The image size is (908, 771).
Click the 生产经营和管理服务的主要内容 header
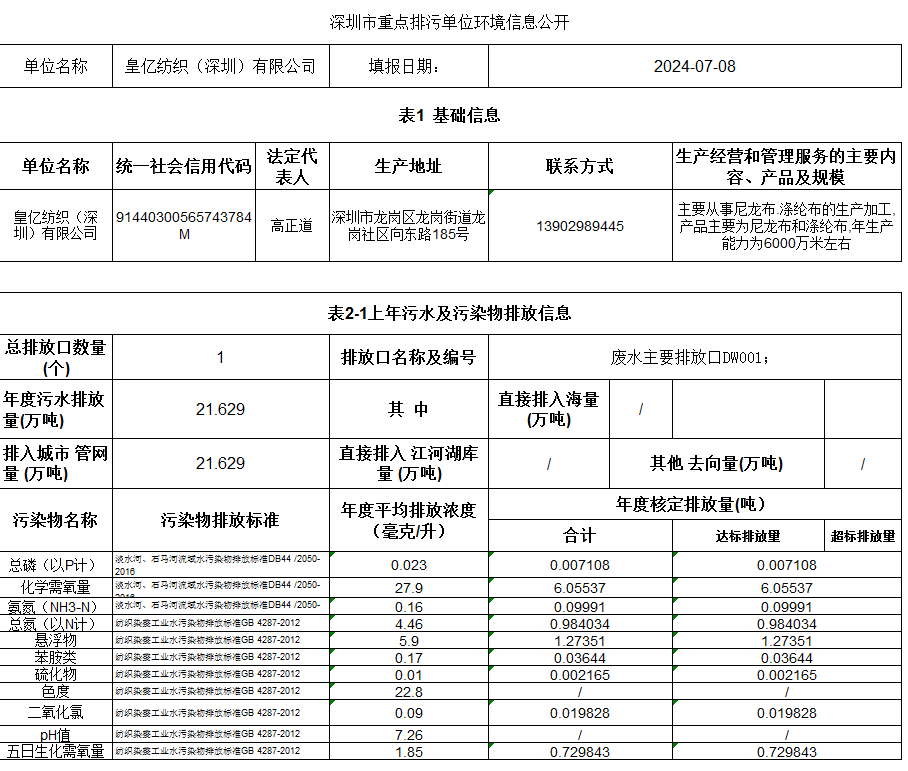pos(787,166)
